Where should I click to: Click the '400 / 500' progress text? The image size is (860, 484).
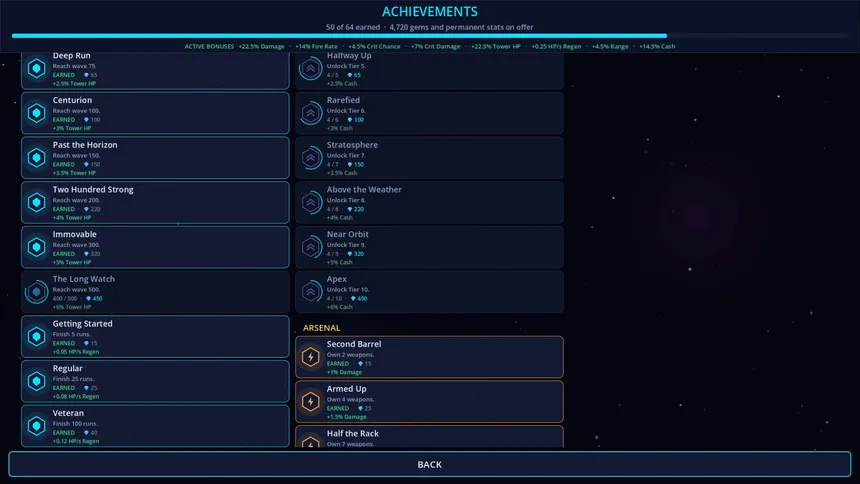65,299
